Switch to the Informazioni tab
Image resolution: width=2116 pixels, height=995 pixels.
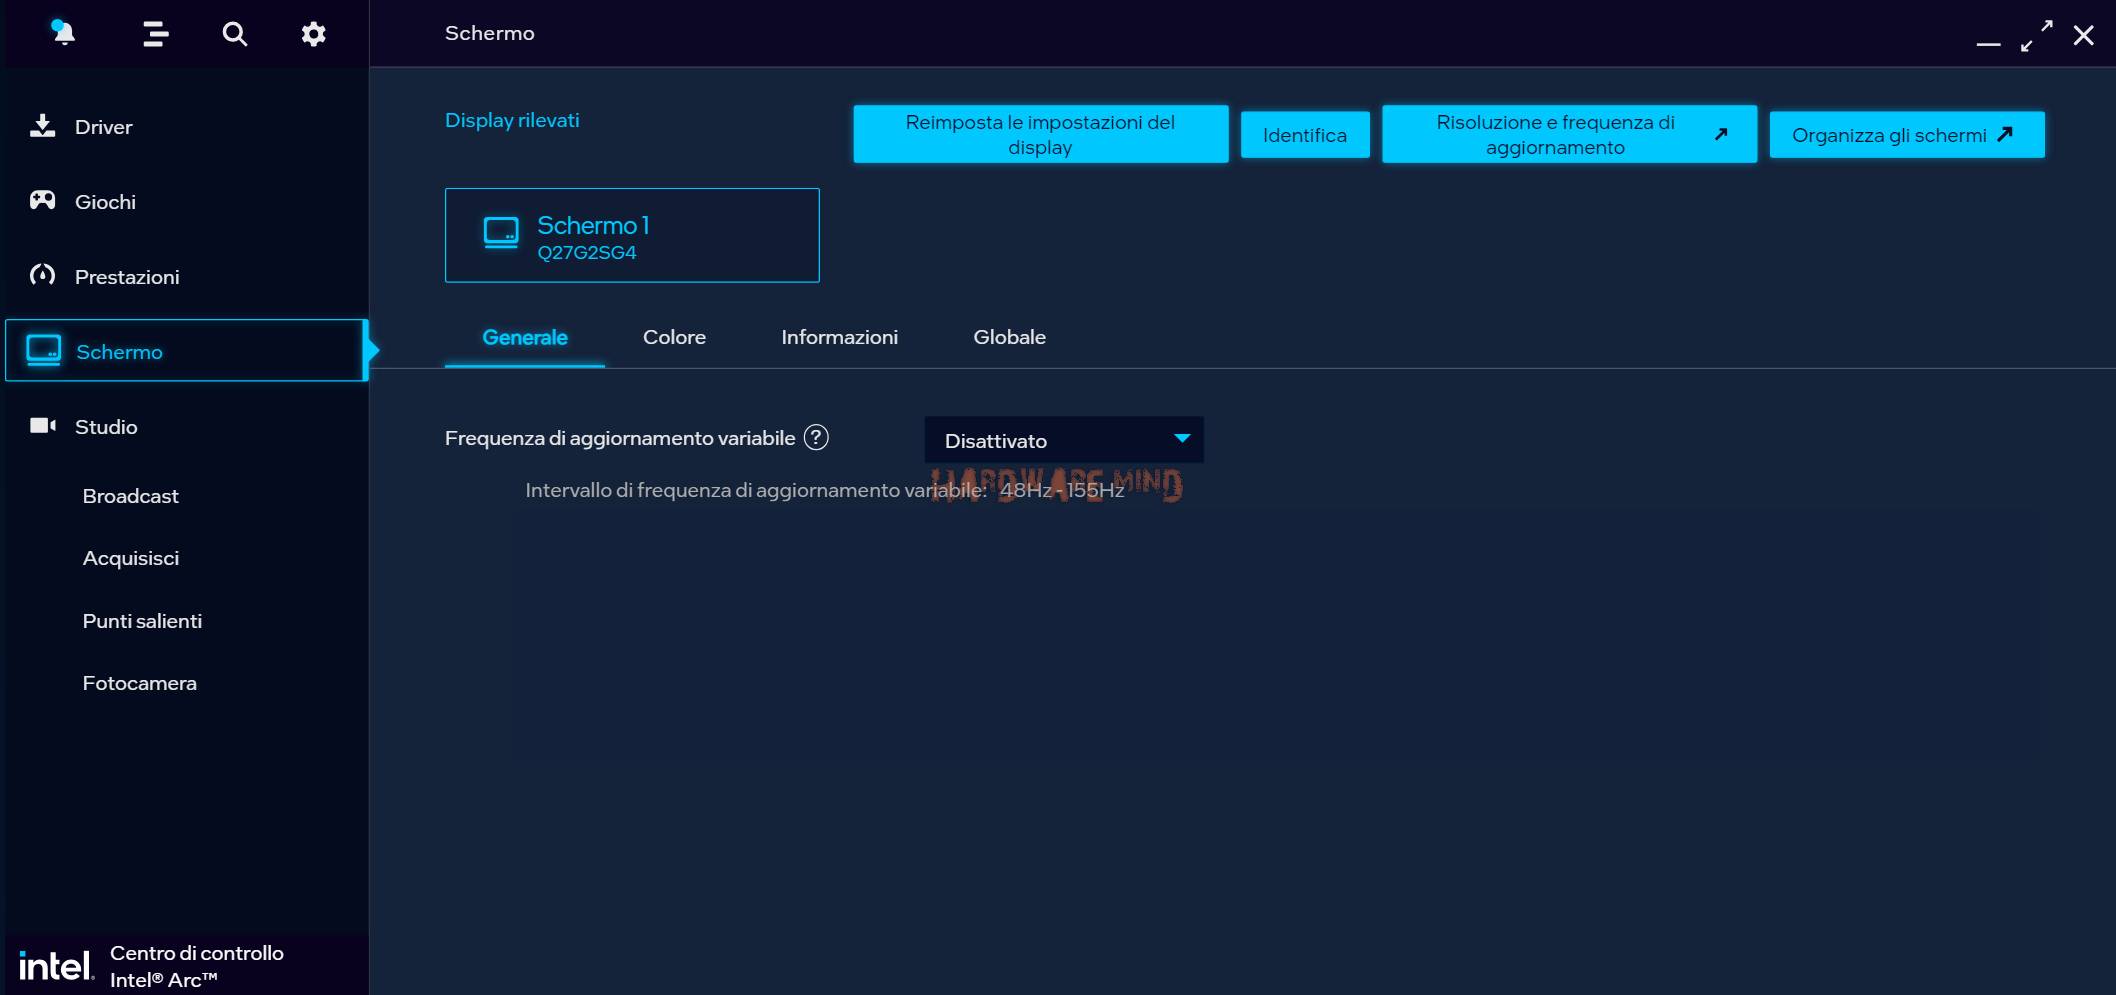(839, 337)
